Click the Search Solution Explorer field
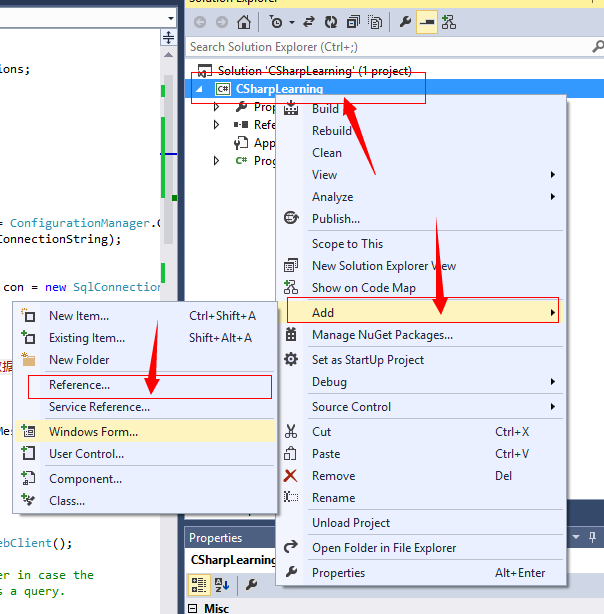Screen dimensions: 604x614 tap(390, 46)
